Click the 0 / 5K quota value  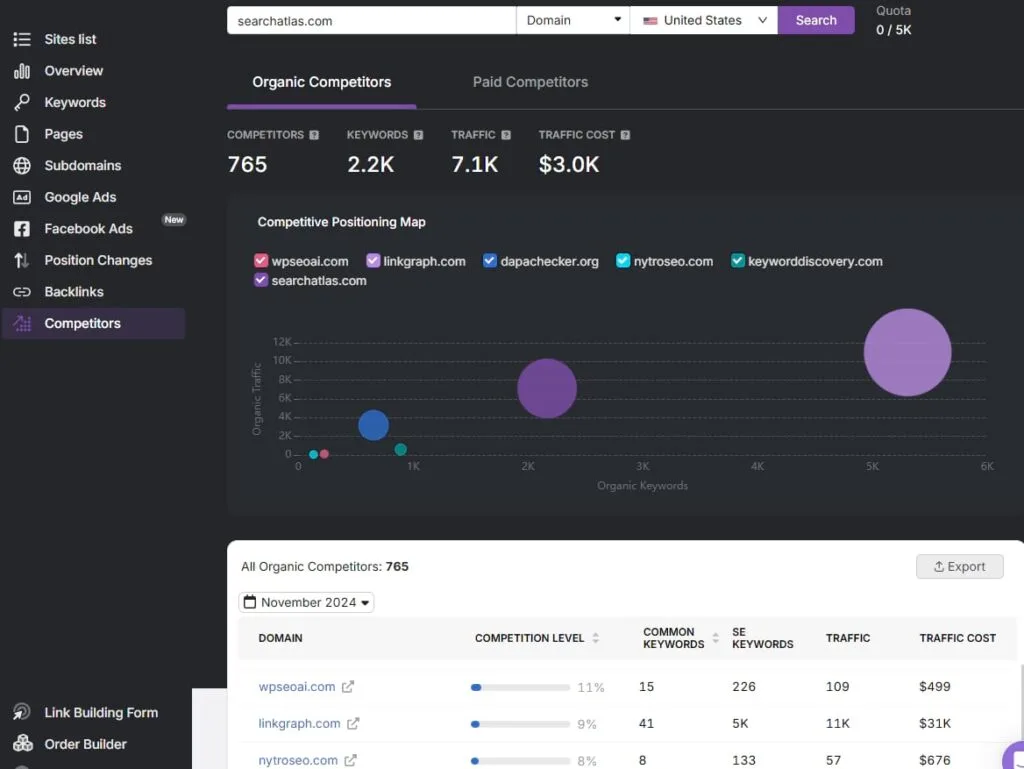coord(893,30)
